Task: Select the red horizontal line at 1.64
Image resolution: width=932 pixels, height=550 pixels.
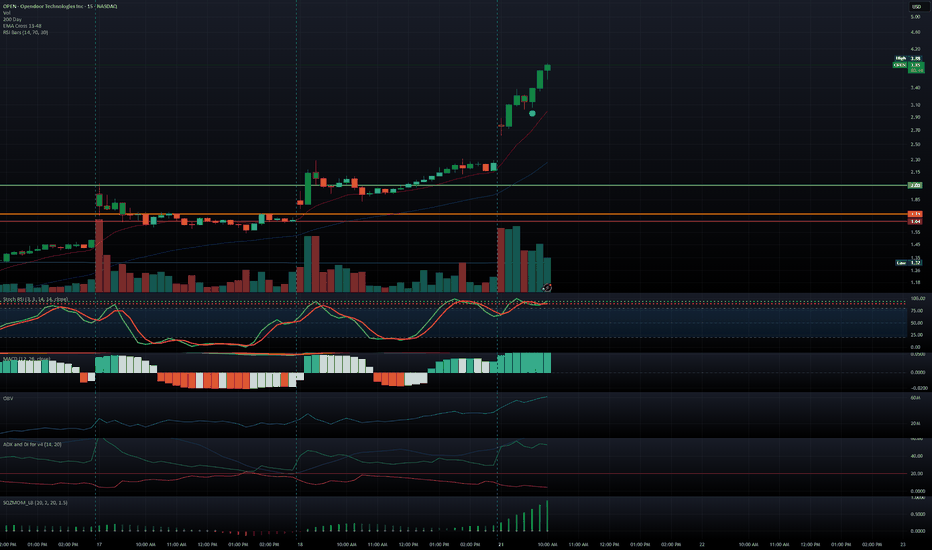Action: 452,221
